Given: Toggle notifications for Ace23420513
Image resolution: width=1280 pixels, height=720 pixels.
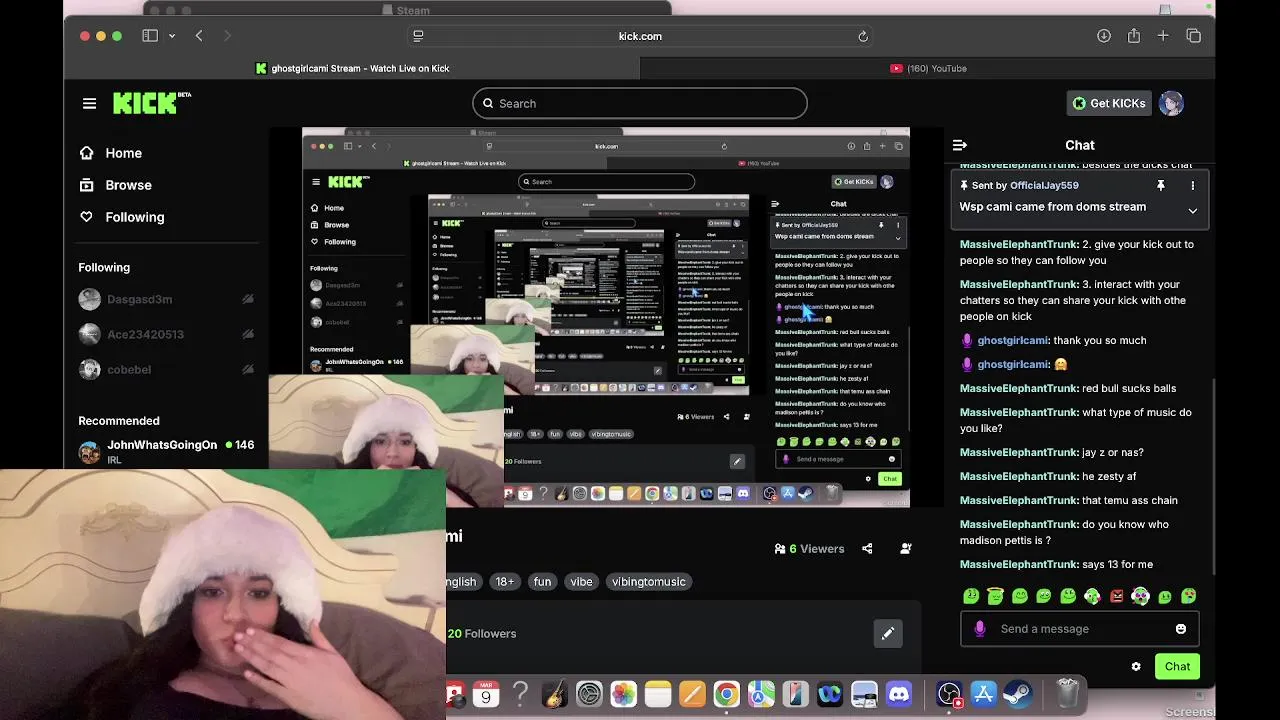Looking at the screenshot, I should (x=247, y=334).
